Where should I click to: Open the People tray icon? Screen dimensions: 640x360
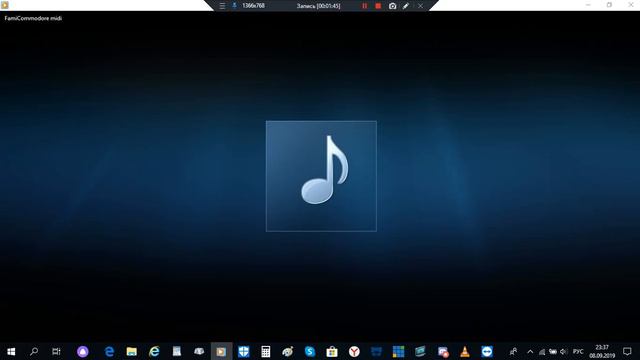(513, 351)
